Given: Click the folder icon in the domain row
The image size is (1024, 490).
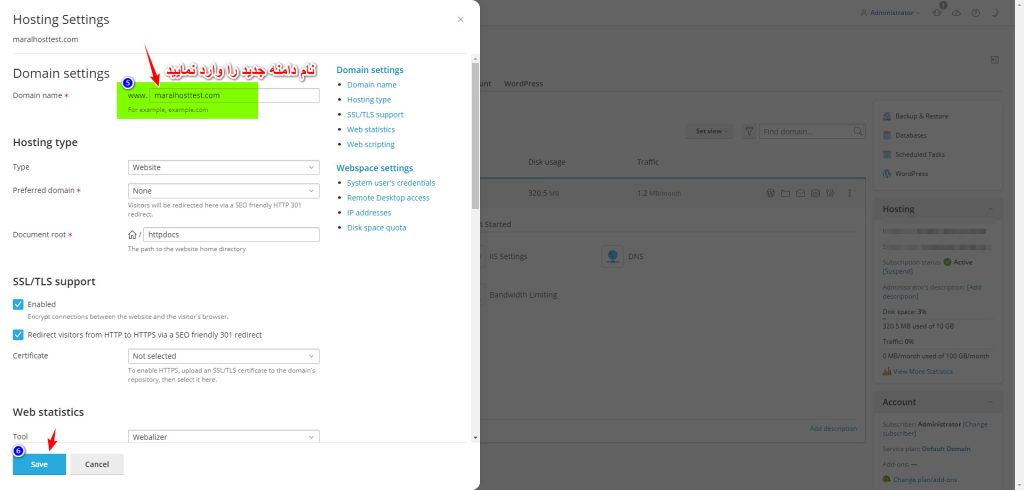Looking at the screenshot, I should [x=786, y=193].
